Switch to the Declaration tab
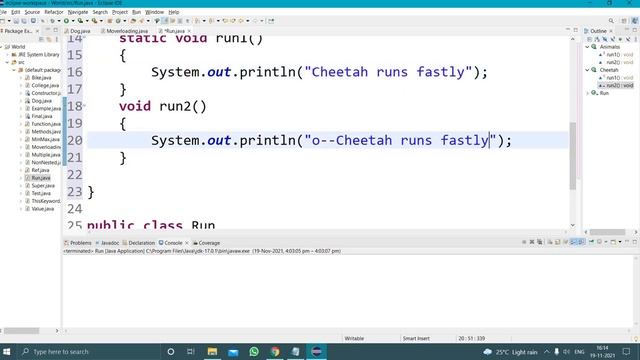 (x=142, y=243)
